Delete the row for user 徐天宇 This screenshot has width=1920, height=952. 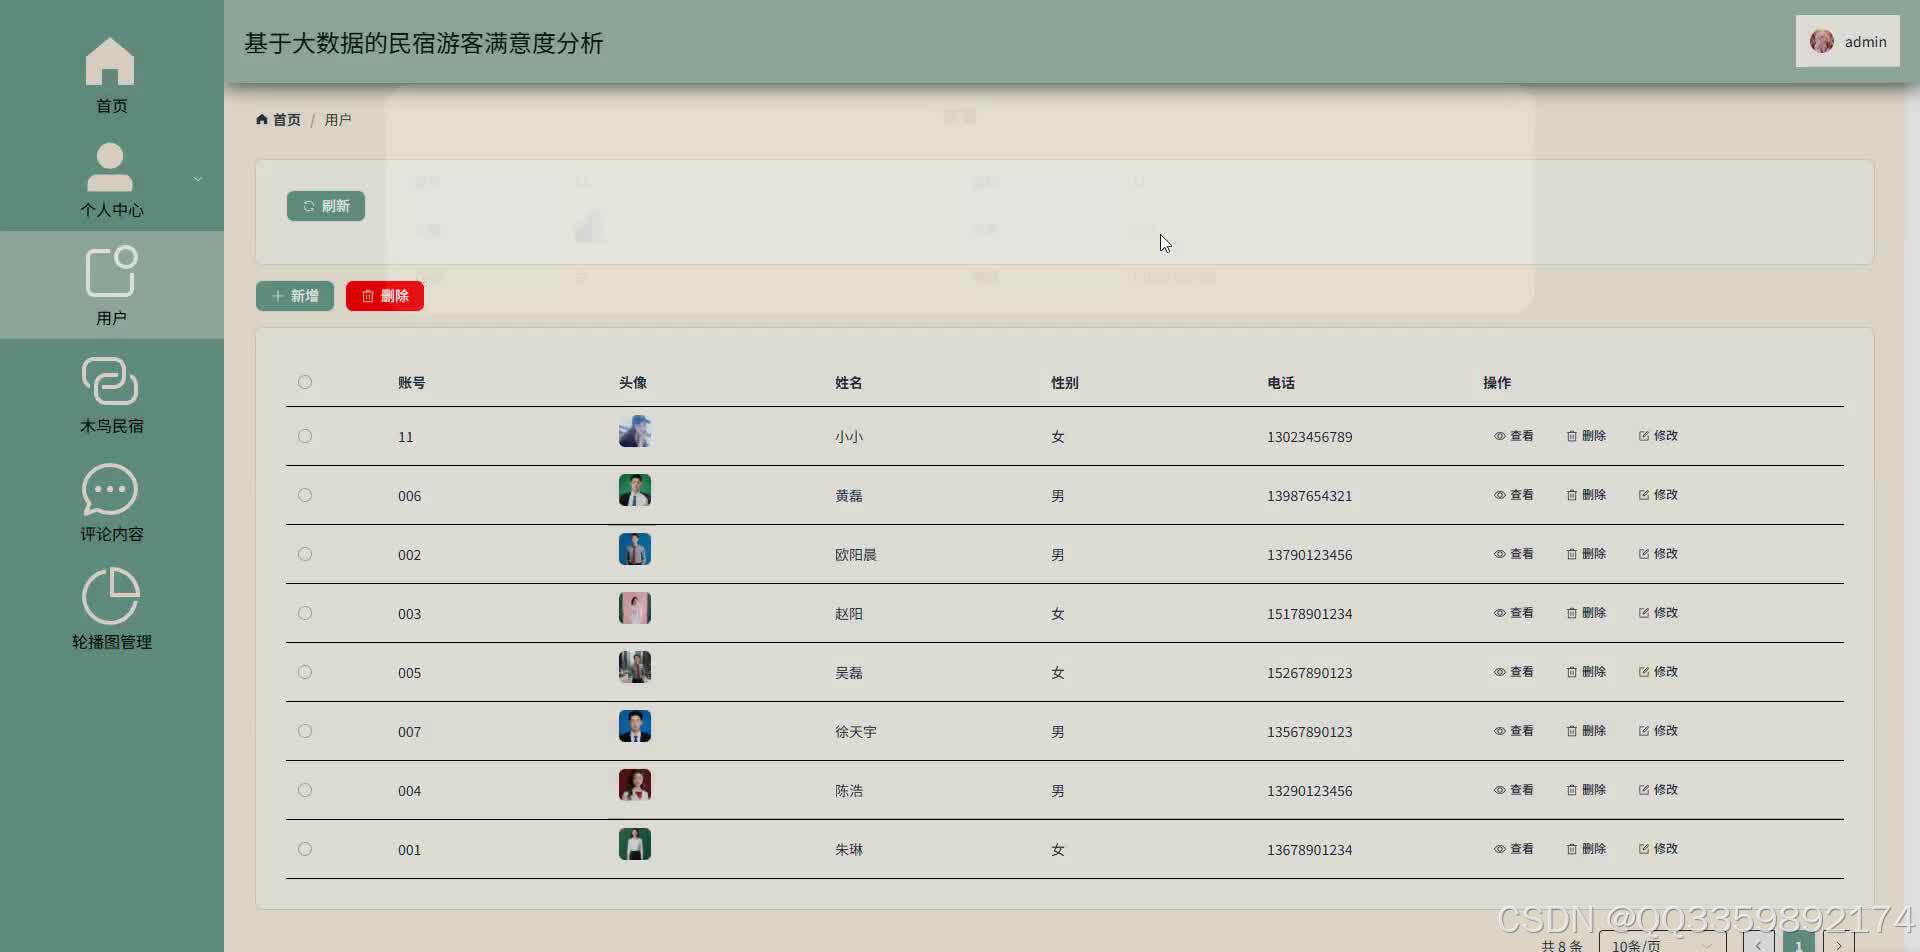1586,731
